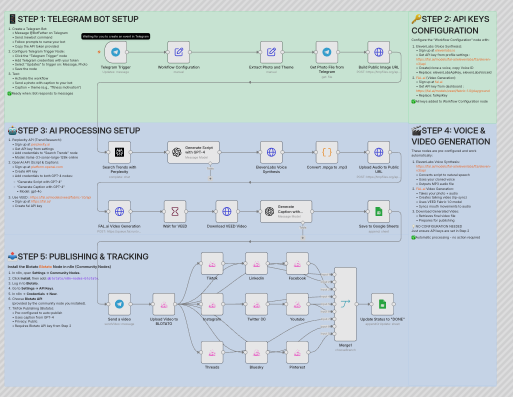The height and width of the screenshot is (397, 513).
Task: Open the Send a video Telegram node
Action: 119,304
